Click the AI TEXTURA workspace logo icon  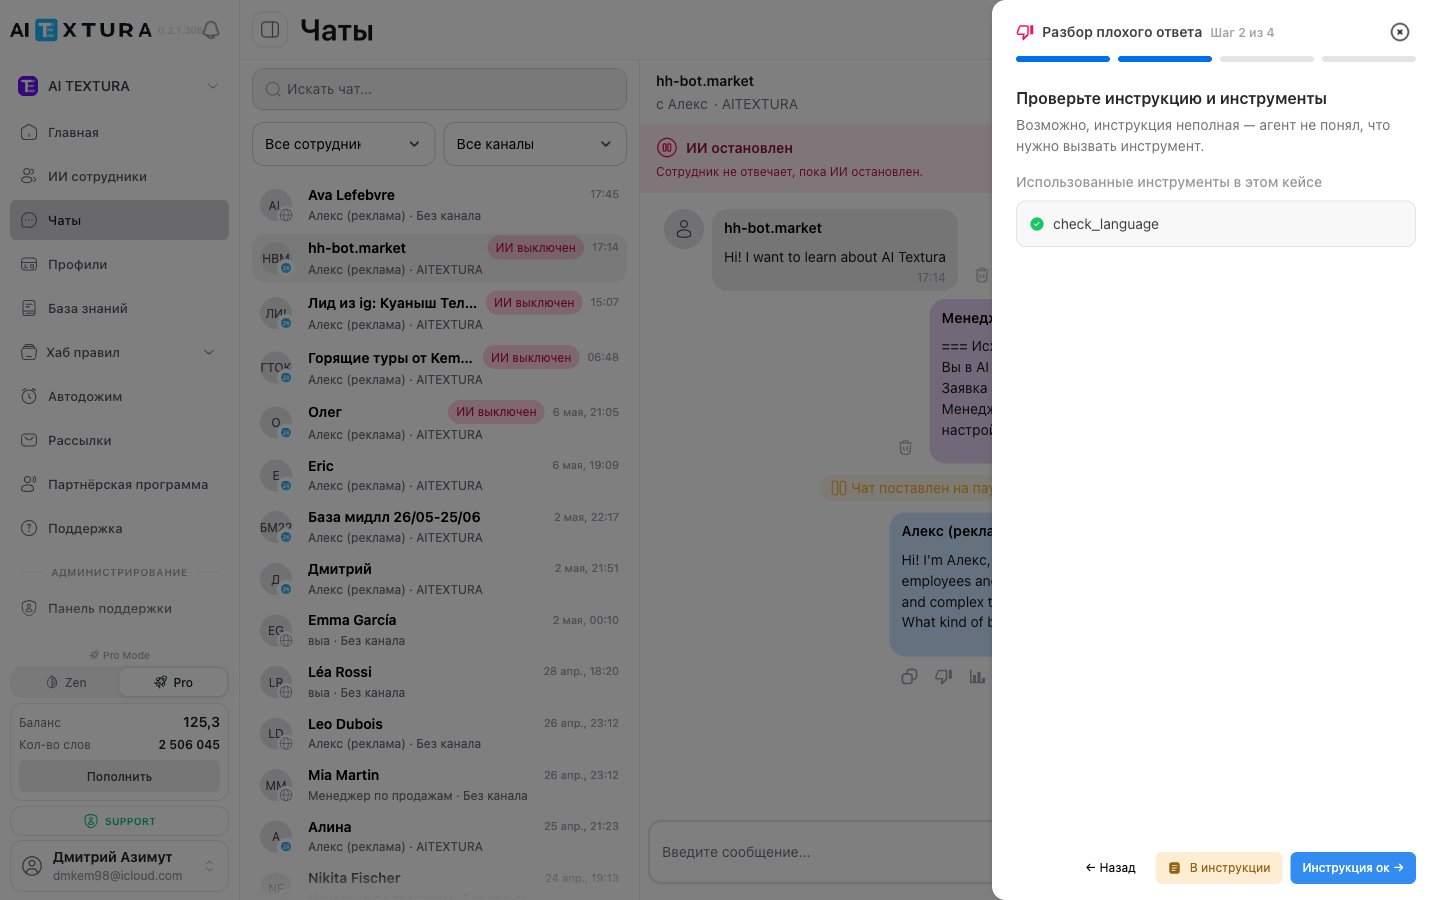(28, 86)
